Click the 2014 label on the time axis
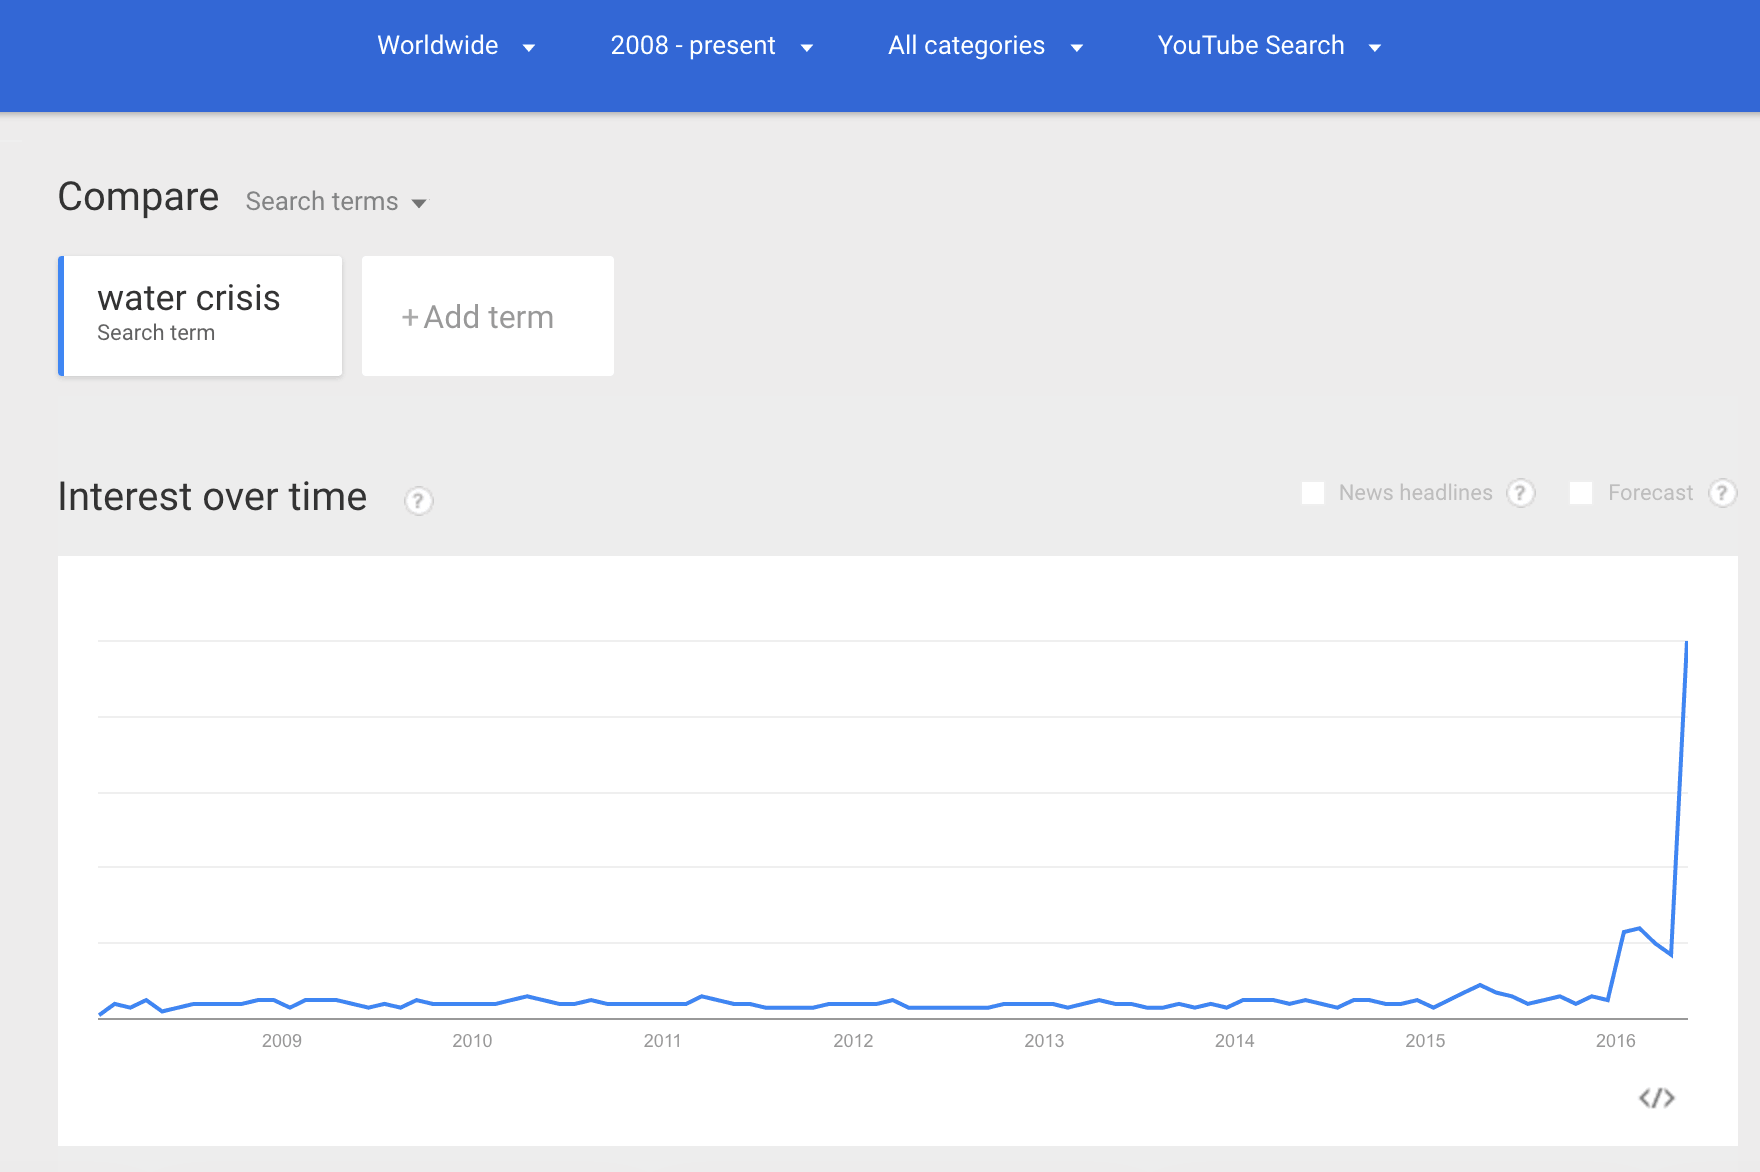1760x1172 pixels. click(x=1235, y=1041)
